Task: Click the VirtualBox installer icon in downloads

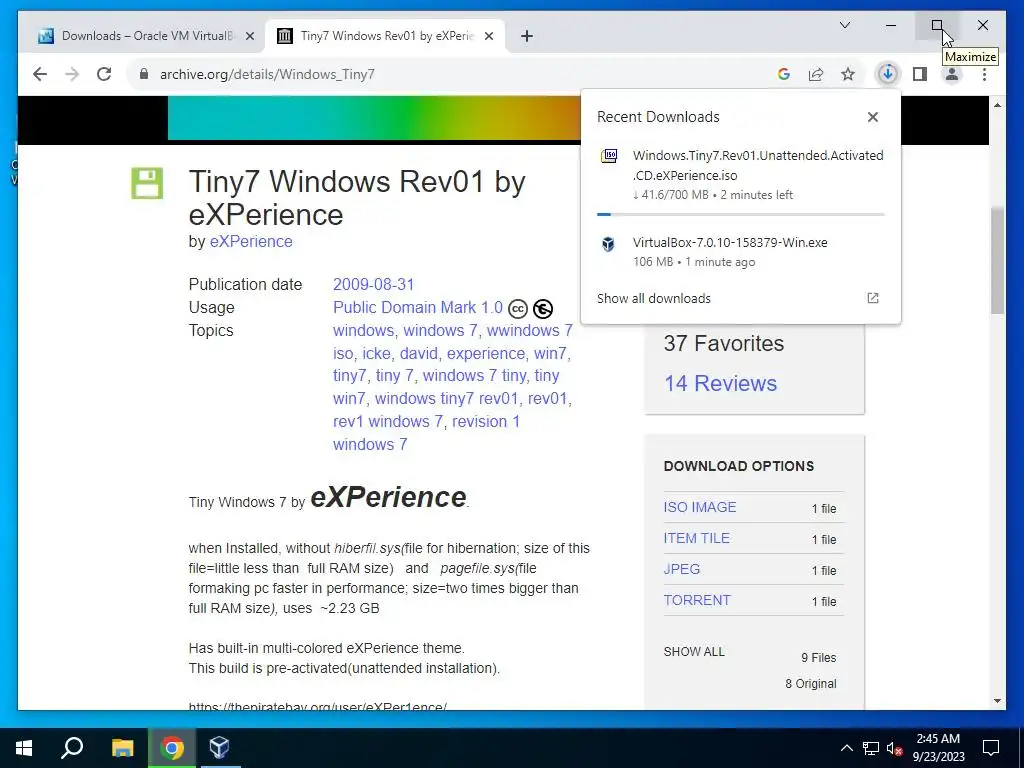Action: (x=608, y=244)
